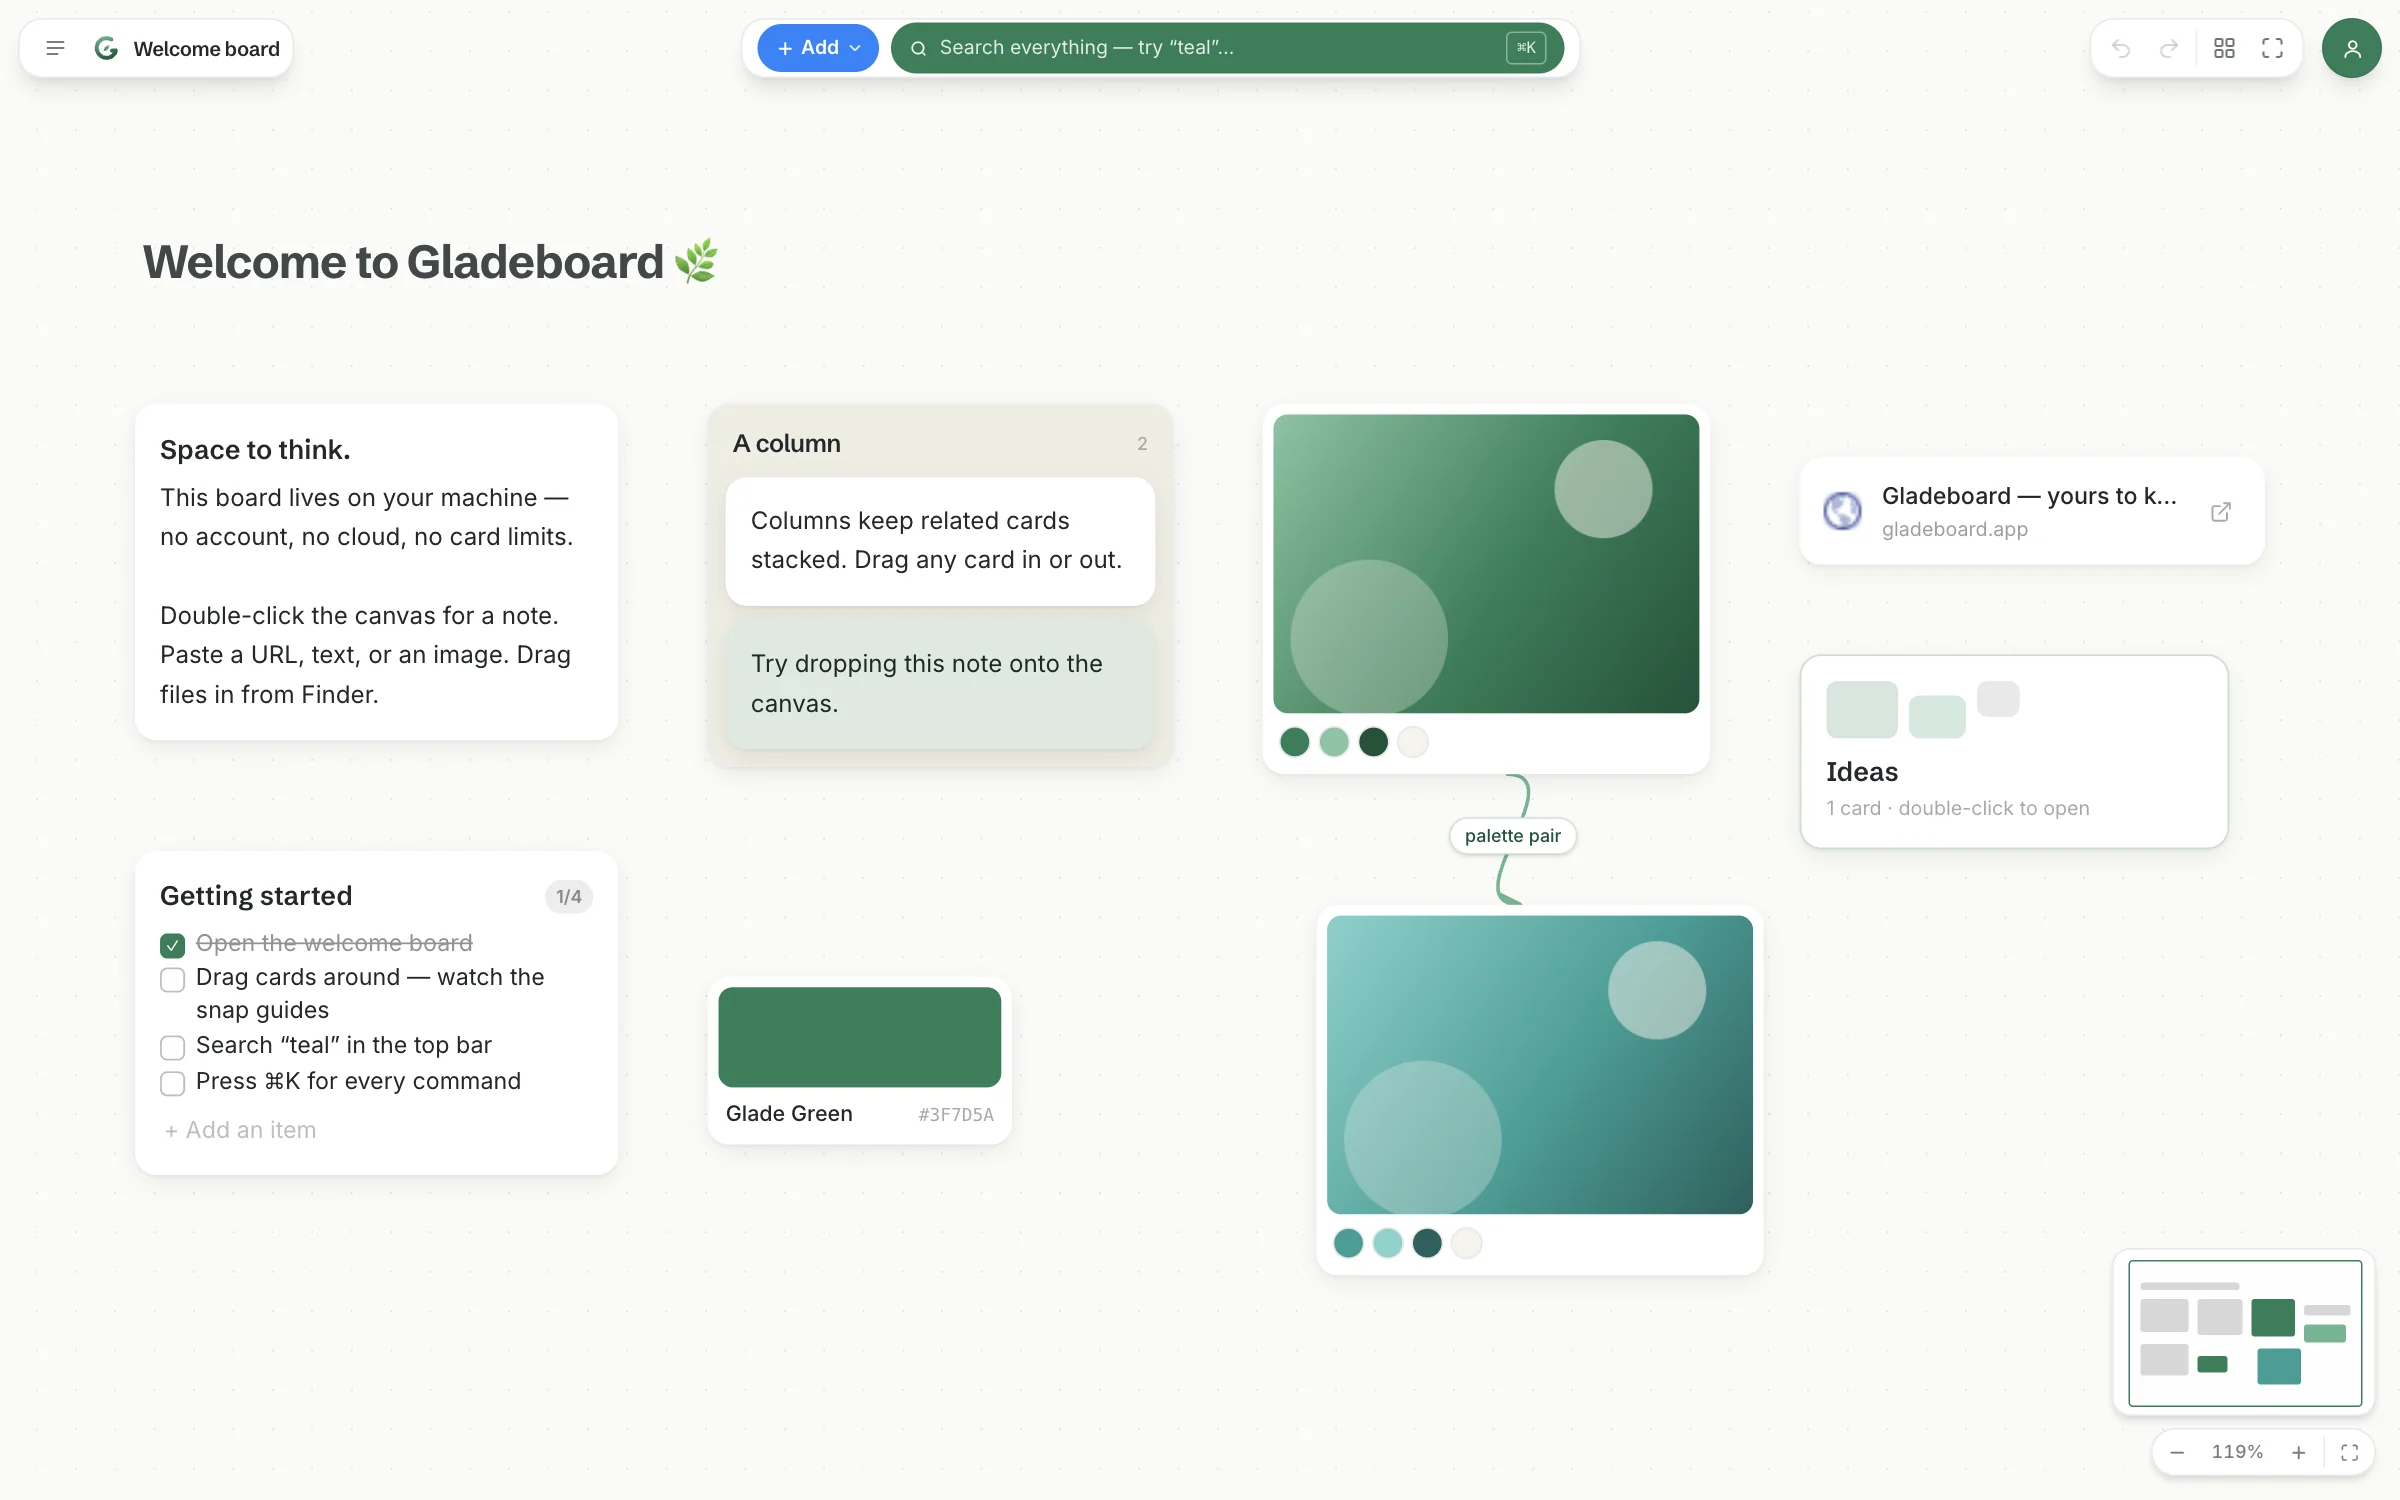Pick the light aqua palette dot

[1388, 1243]
